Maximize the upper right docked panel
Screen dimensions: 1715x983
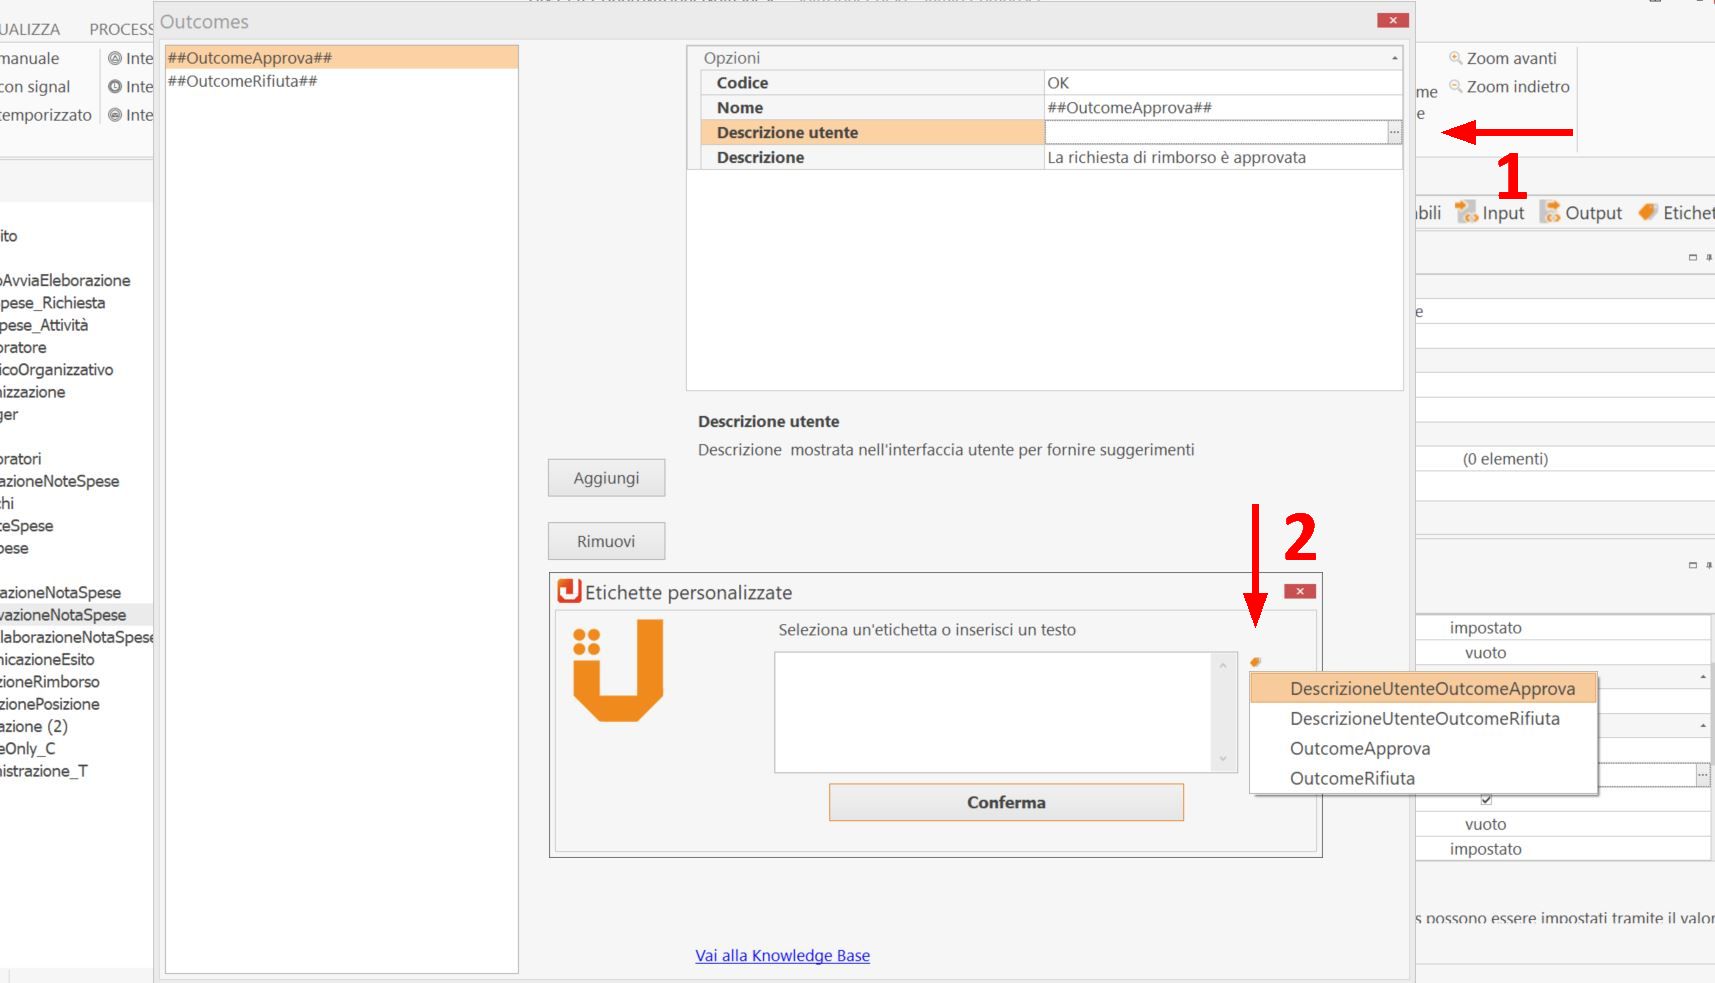coord(1692,257)
